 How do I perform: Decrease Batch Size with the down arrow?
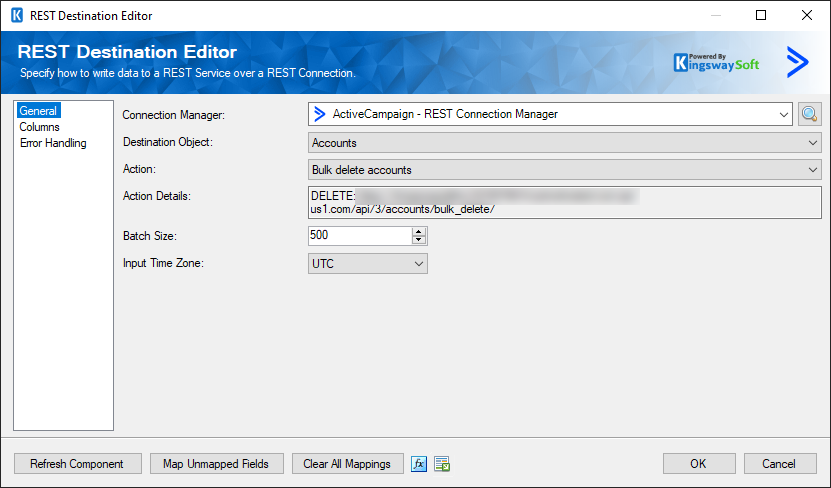click(419, 240)
